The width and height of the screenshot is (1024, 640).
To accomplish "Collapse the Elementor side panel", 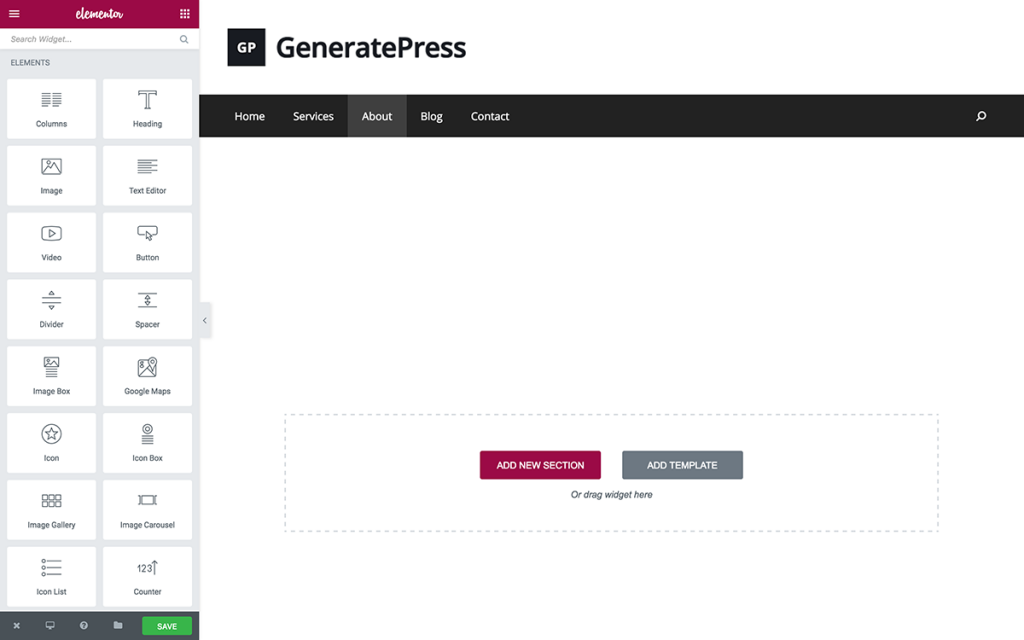I will point(205,321).
